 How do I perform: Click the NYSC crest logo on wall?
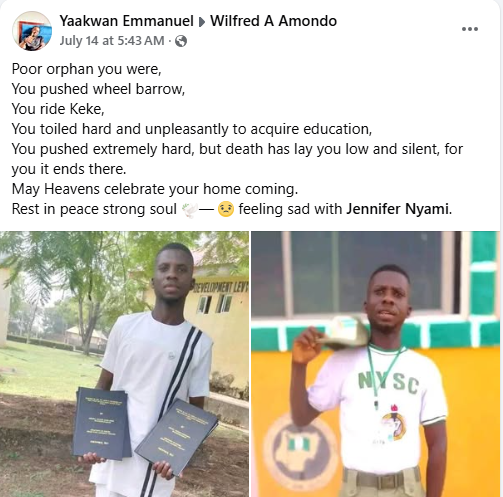300,452
